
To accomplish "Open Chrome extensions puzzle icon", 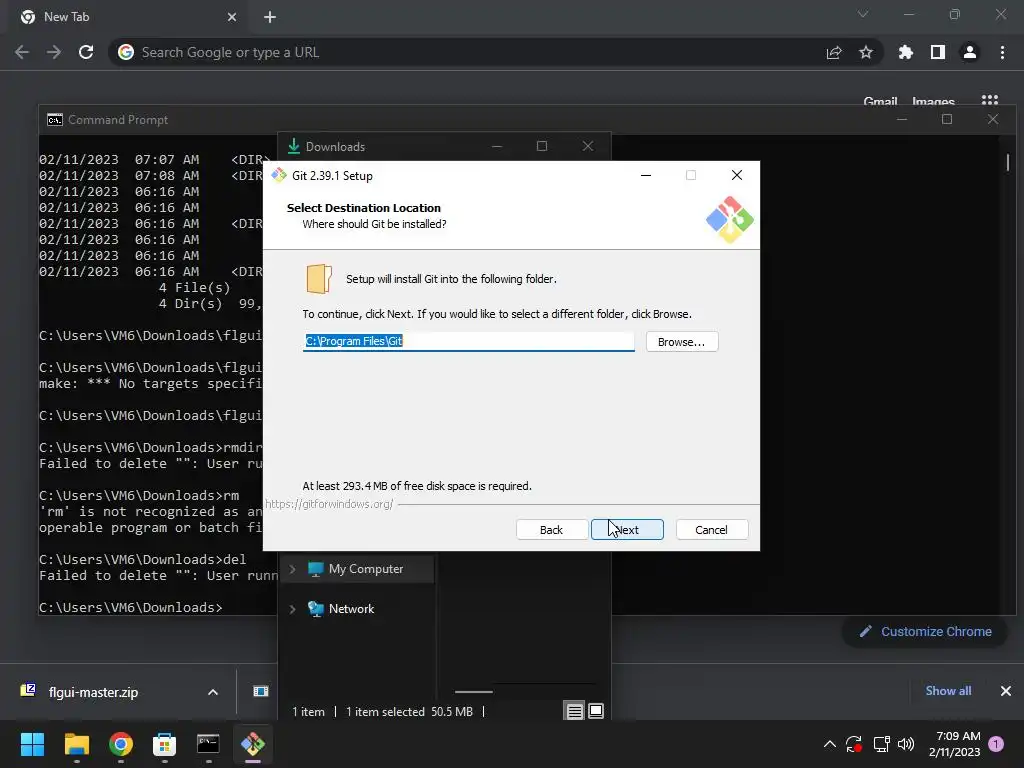I will tap(905, 52).
